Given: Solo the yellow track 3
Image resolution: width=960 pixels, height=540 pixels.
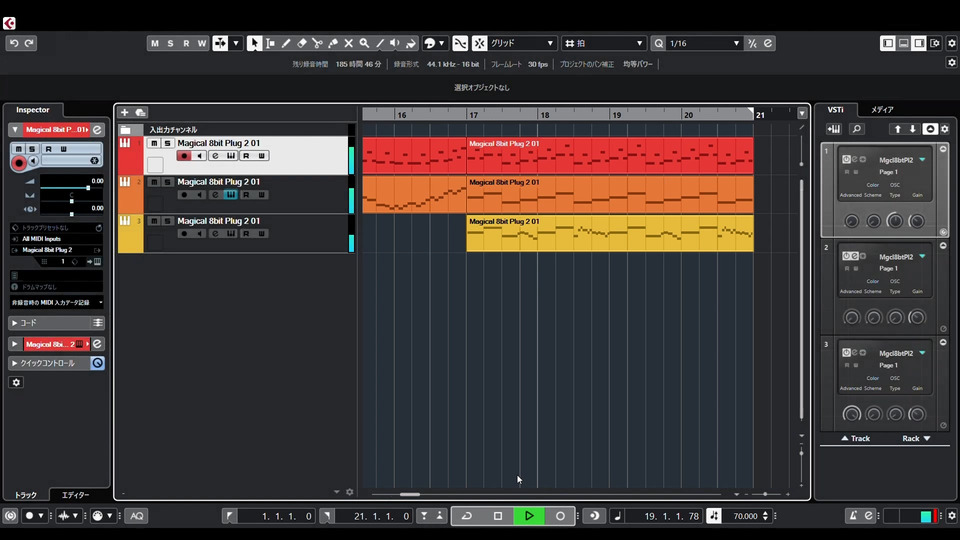Looking at the screenshot, I should 167,221.
